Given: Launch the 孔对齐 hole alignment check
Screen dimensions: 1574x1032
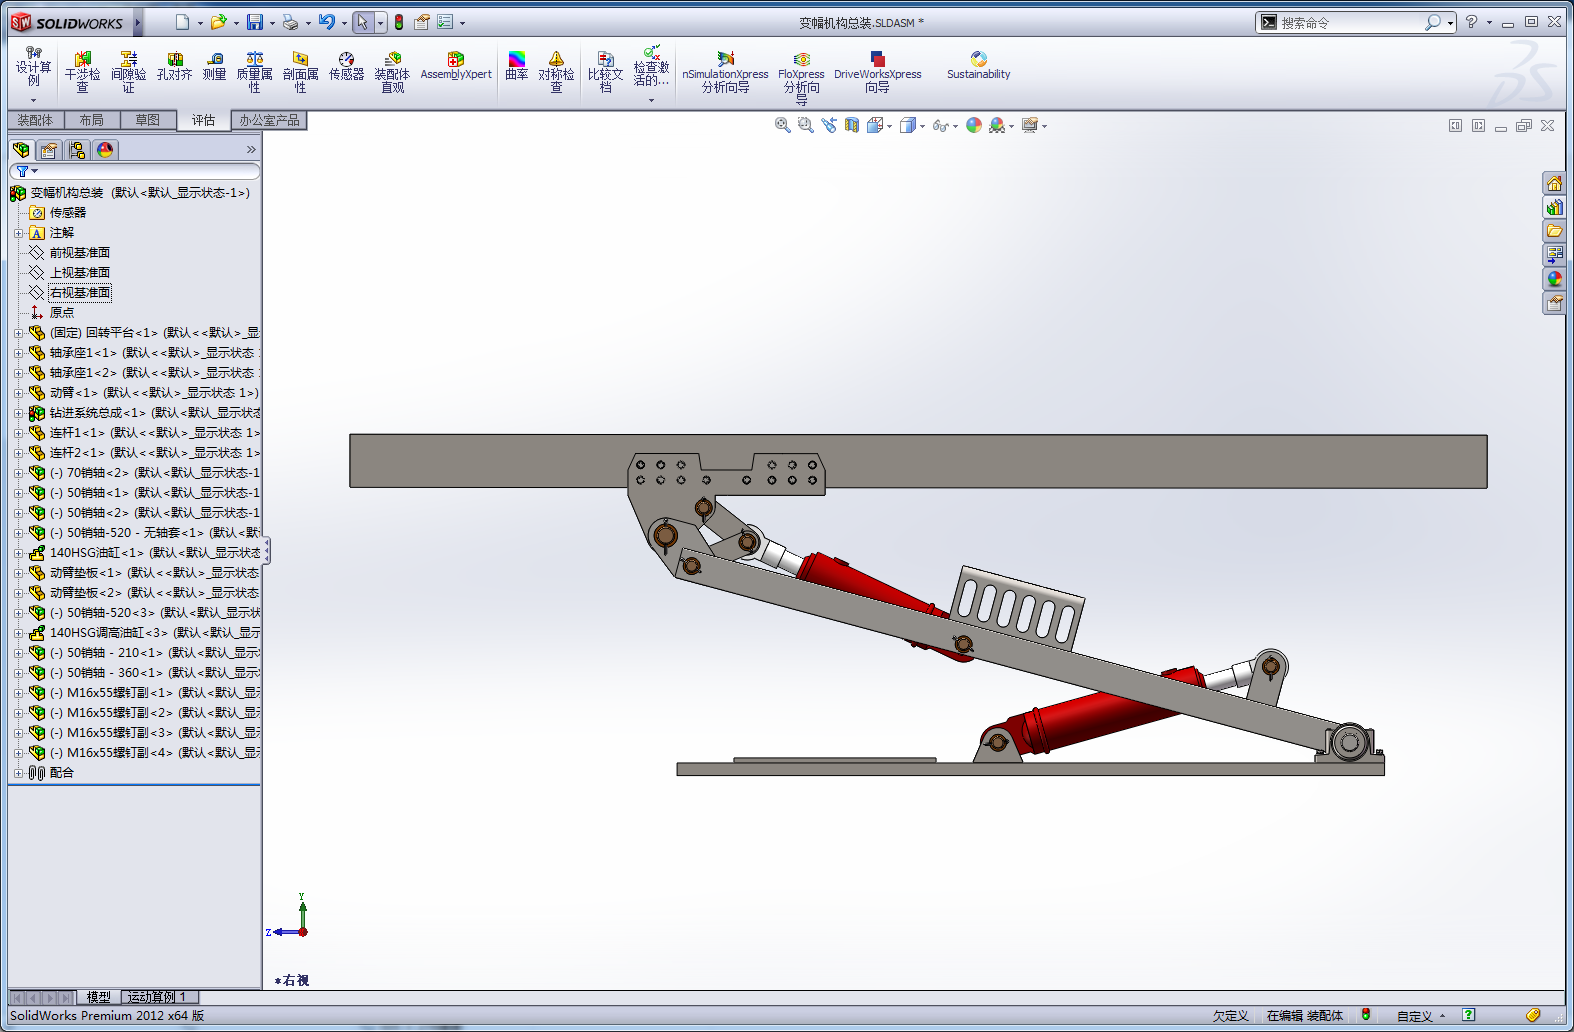Looking at the screenshot, I should (174, 66).
